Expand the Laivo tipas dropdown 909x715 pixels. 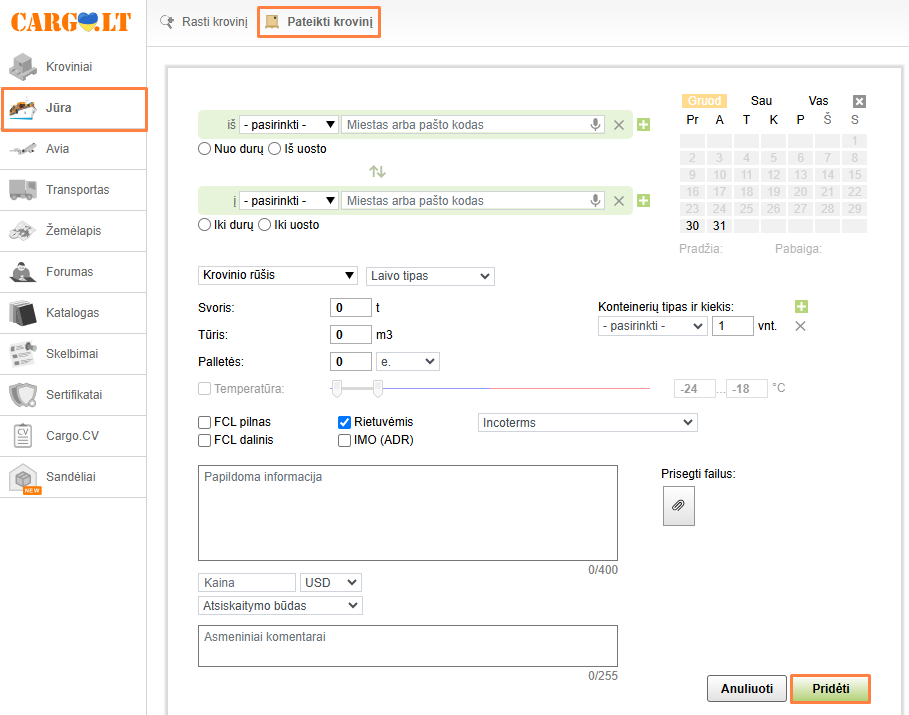click(x=430, y=276)
